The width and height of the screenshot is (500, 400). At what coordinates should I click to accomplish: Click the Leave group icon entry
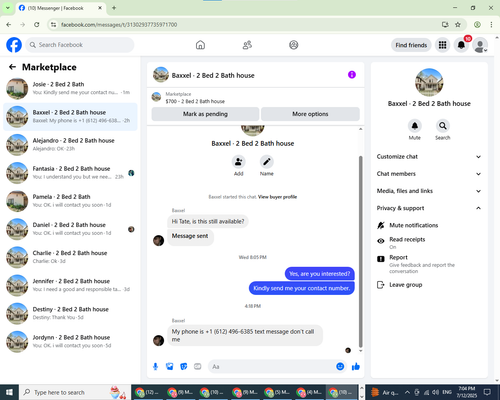click(381, 285)
